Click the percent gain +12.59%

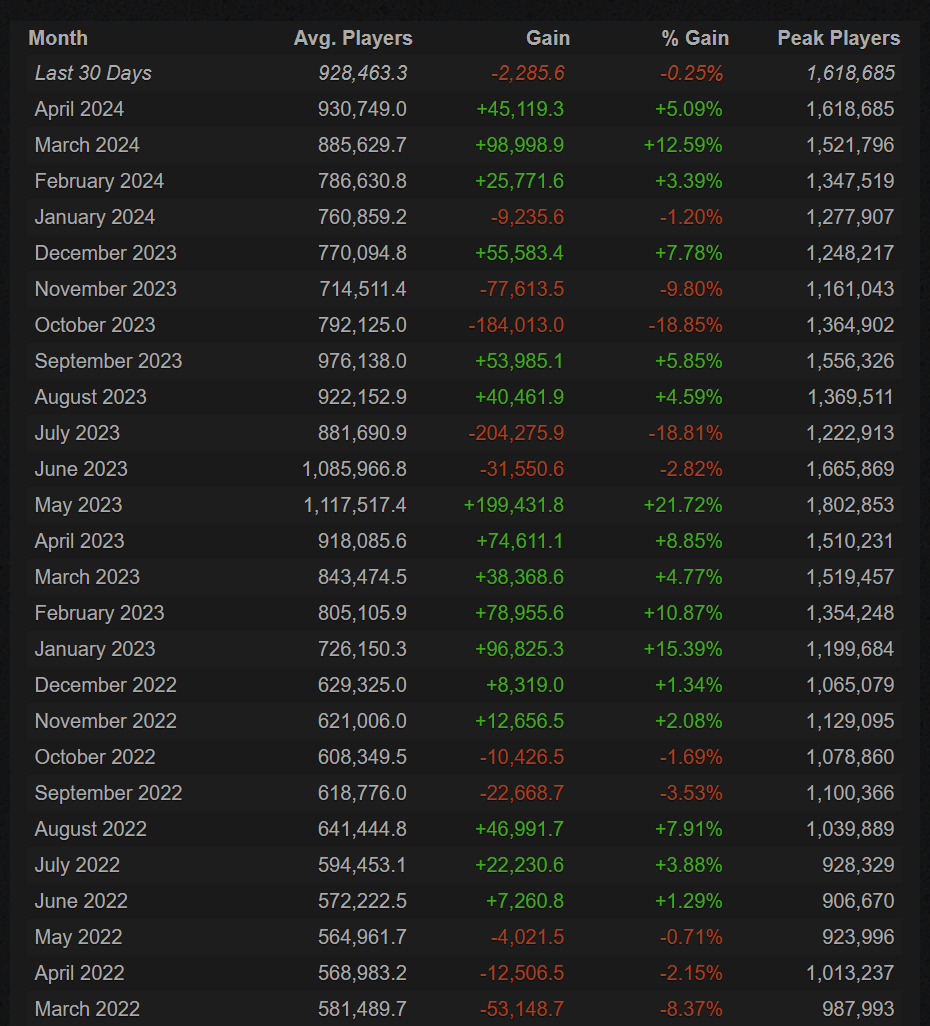[683, 145]
